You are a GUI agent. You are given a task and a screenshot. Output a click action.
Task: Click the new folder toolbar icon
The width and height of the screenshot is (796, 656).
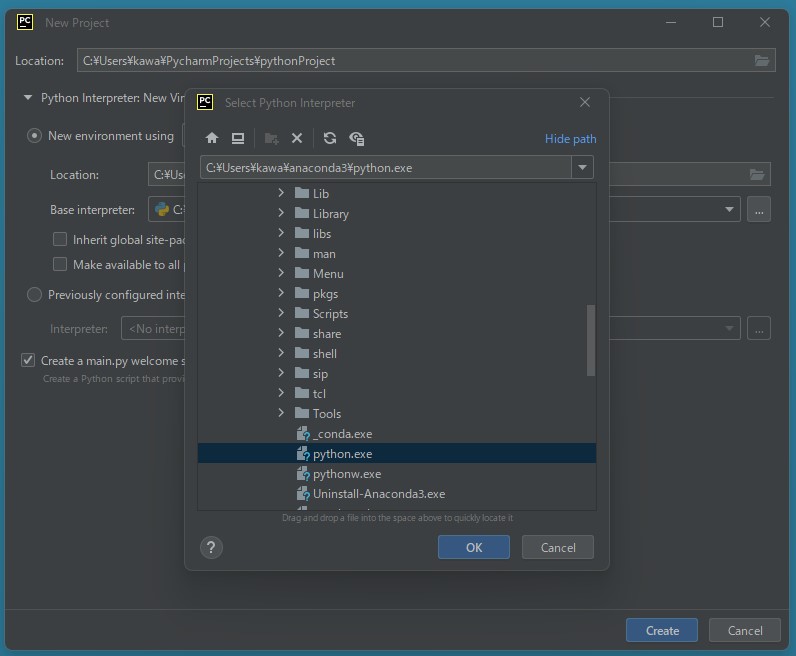272,138
